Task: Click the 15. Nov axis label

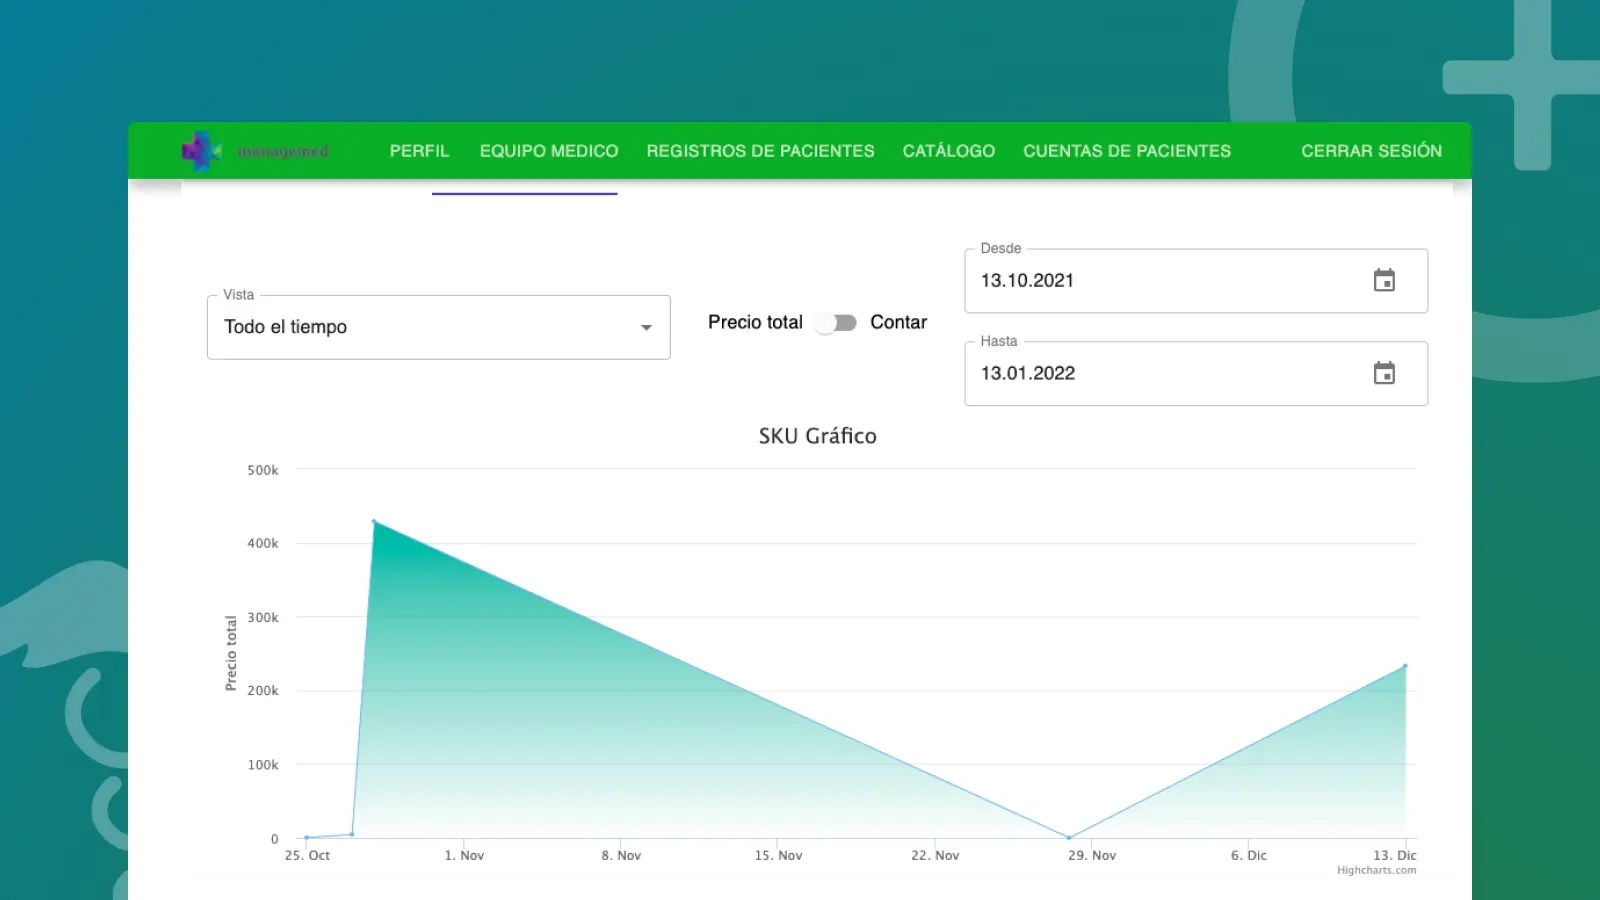Action: click(x=778, y=855)
